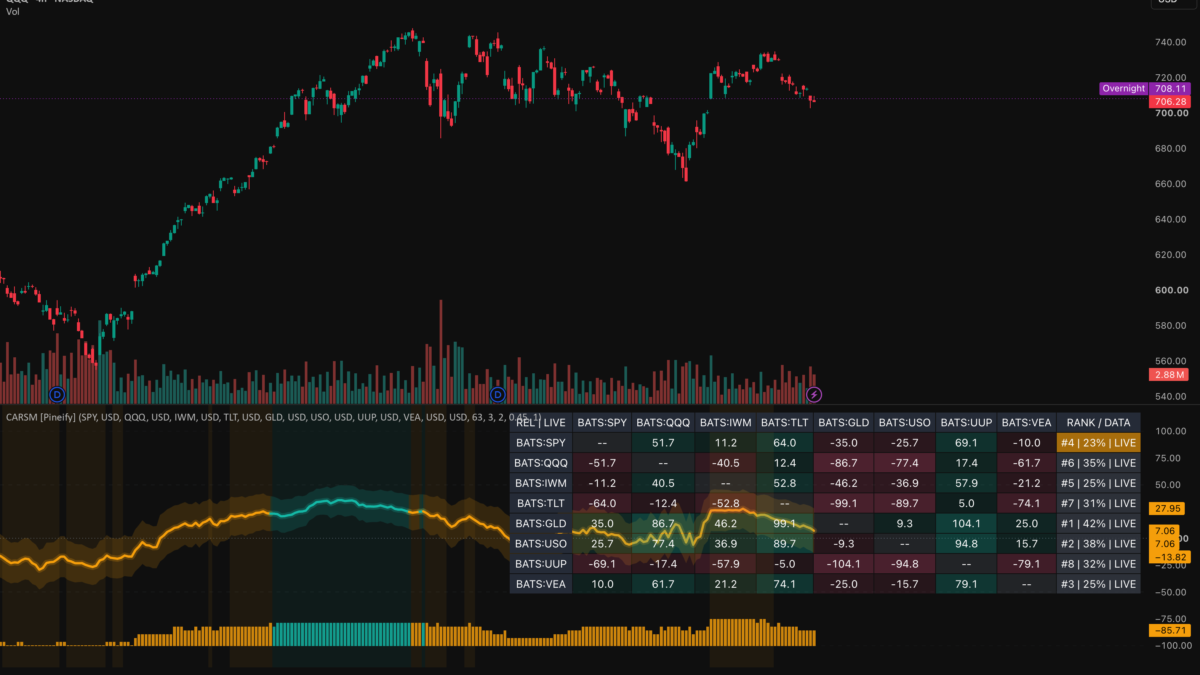Click the BATS:VEA column header
Image resolution: width=1200 pixels, height=675 pixels.
pyautogui.click(x=1027, y=423)
